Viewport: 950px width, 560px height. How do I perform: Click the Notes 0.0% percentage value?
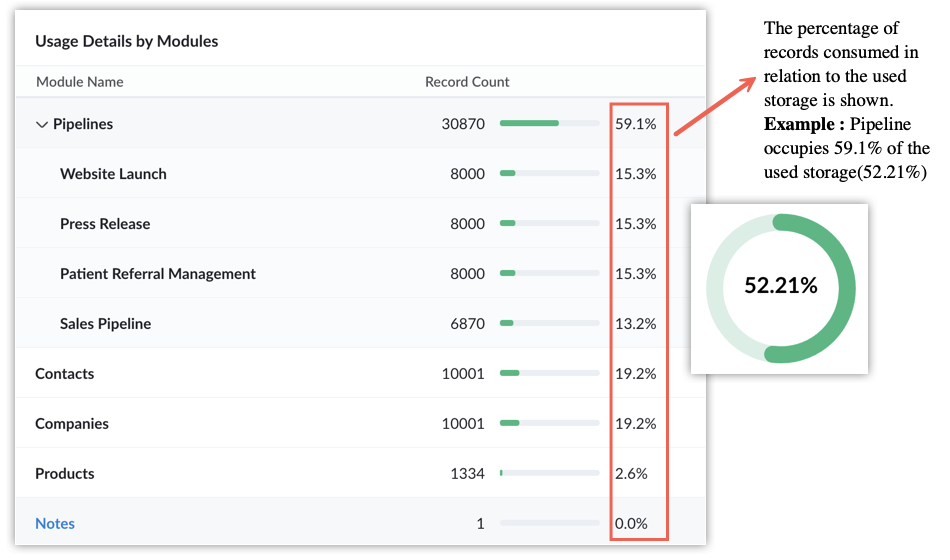pyautogui.click(x=631, y=523)
